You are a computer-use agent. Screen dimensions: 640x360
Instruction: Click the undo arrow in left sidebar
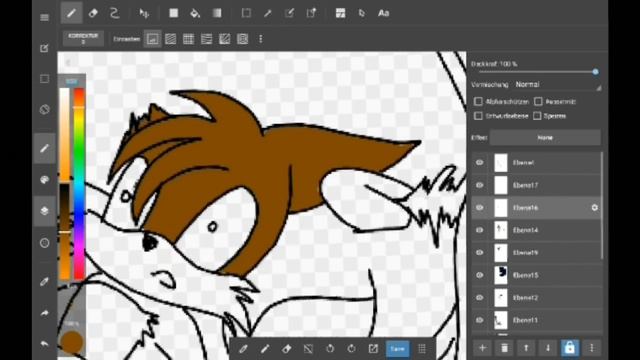(x=44, y=344)
